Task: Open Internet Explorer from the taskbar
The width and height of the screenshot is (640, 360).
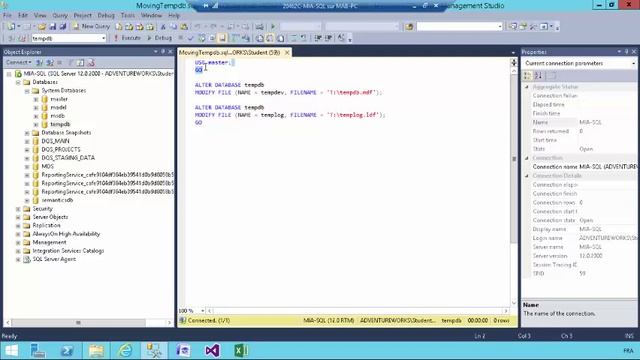Action: pyautogui.click(x=125, y=351)
